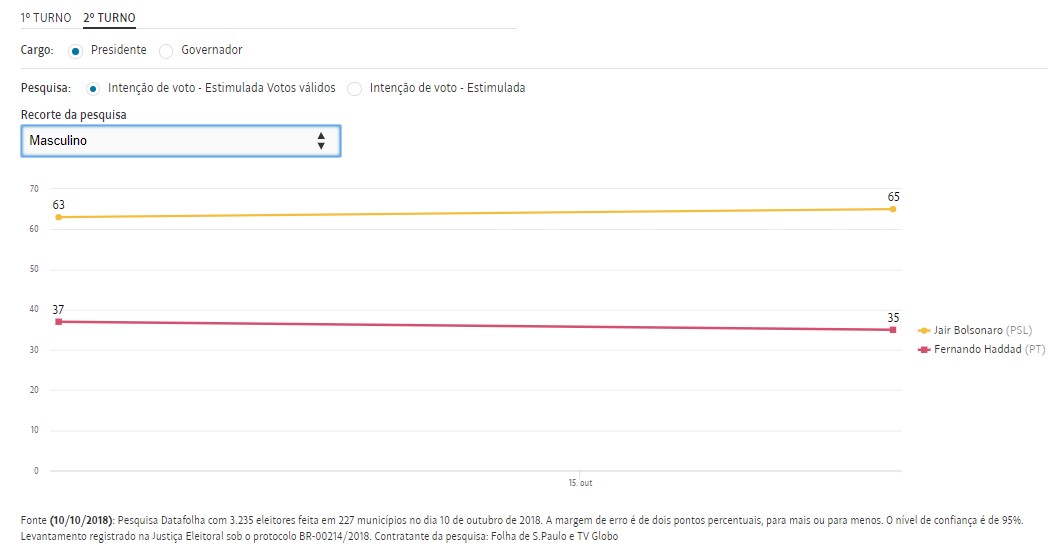The height and width of the screenshot is (547, 1048).
Task: Click the red Haddad square marker at 35
Action: tap(892, 330)
